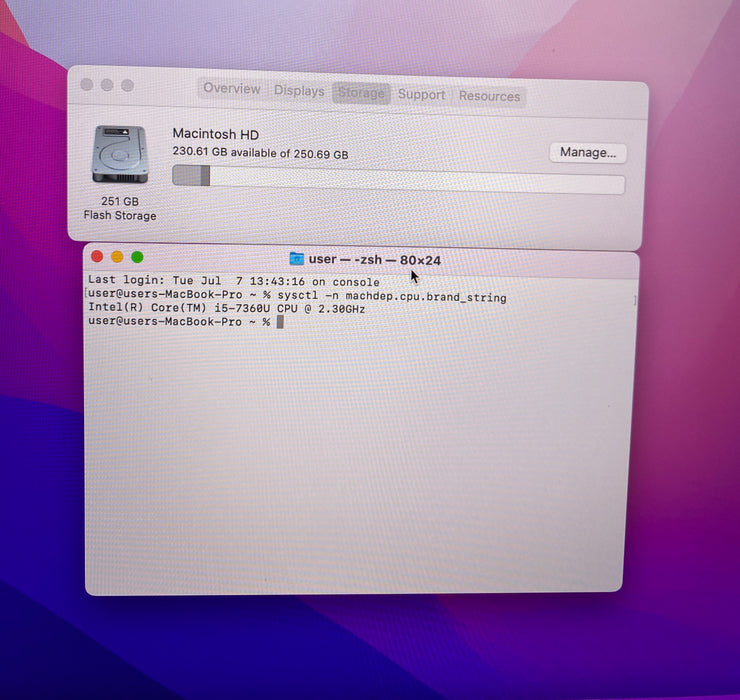The height and width of the screenshot is (700, 740).
Task: Click the light gray used-space segment of storage bar
Action: coord(186,175)
